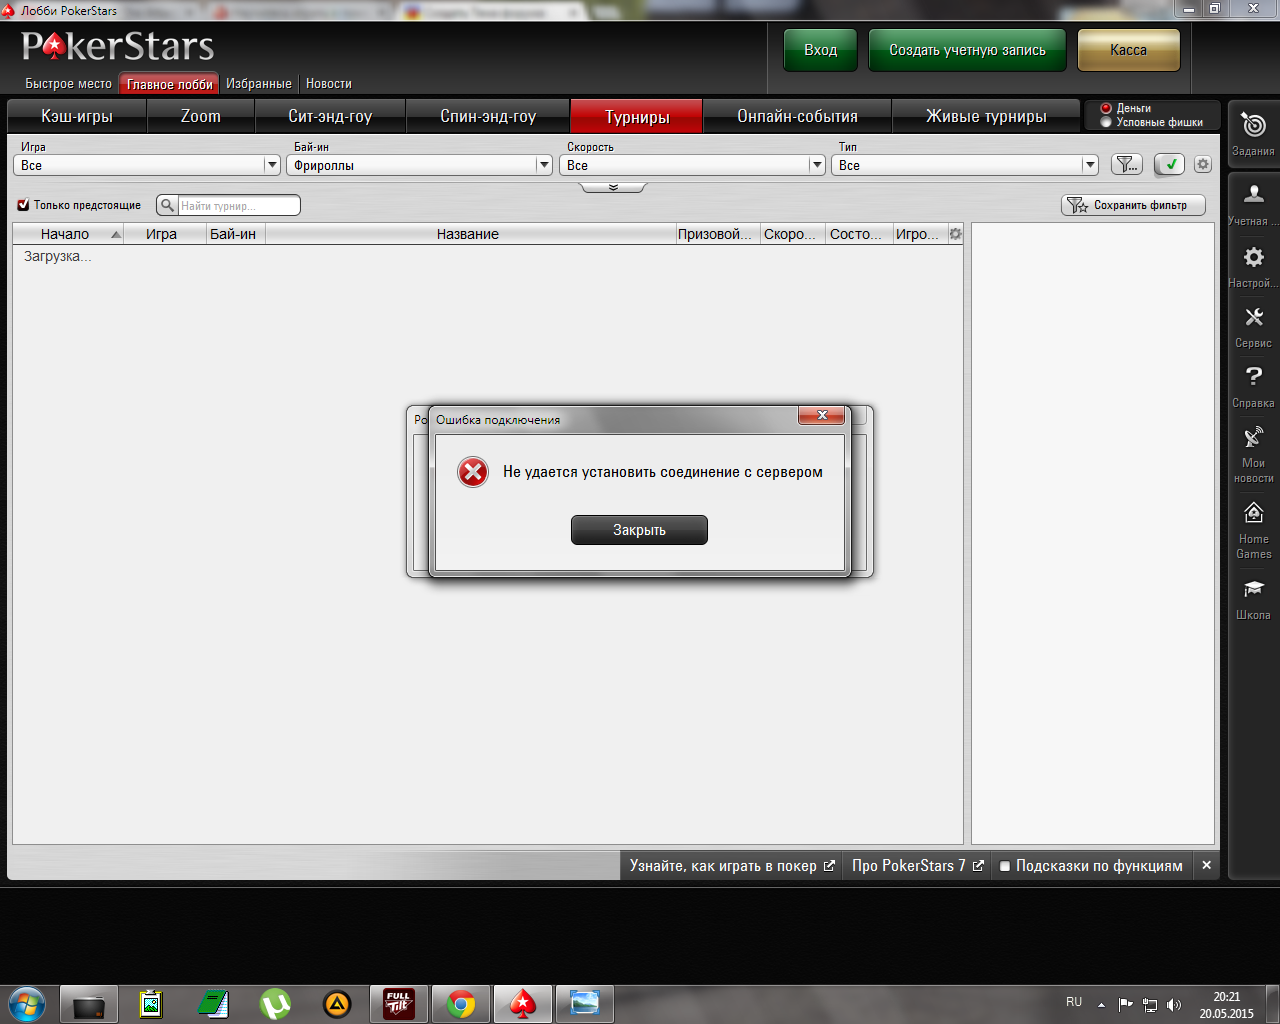Toggle Только предстоящие checkbox

tap(23, 205)
